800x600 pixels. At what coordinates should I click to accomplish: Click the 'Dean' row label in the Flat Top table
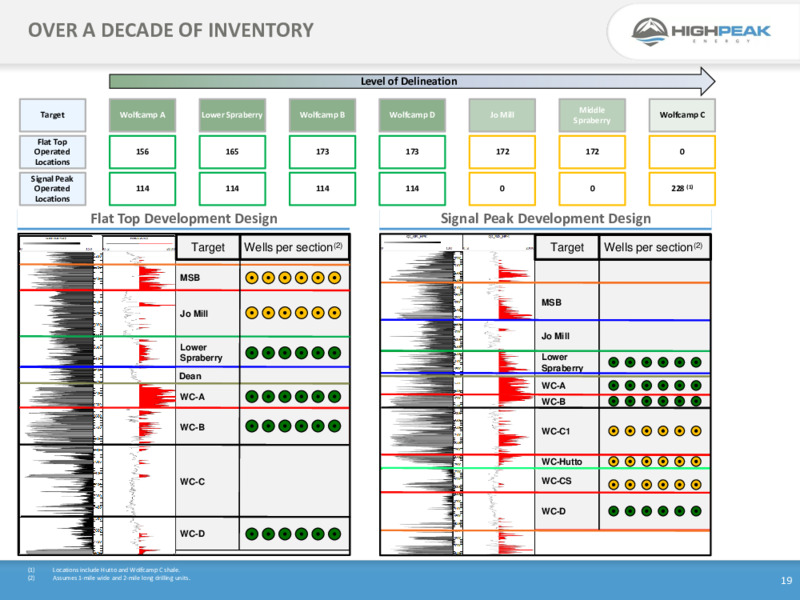point(190,376)
